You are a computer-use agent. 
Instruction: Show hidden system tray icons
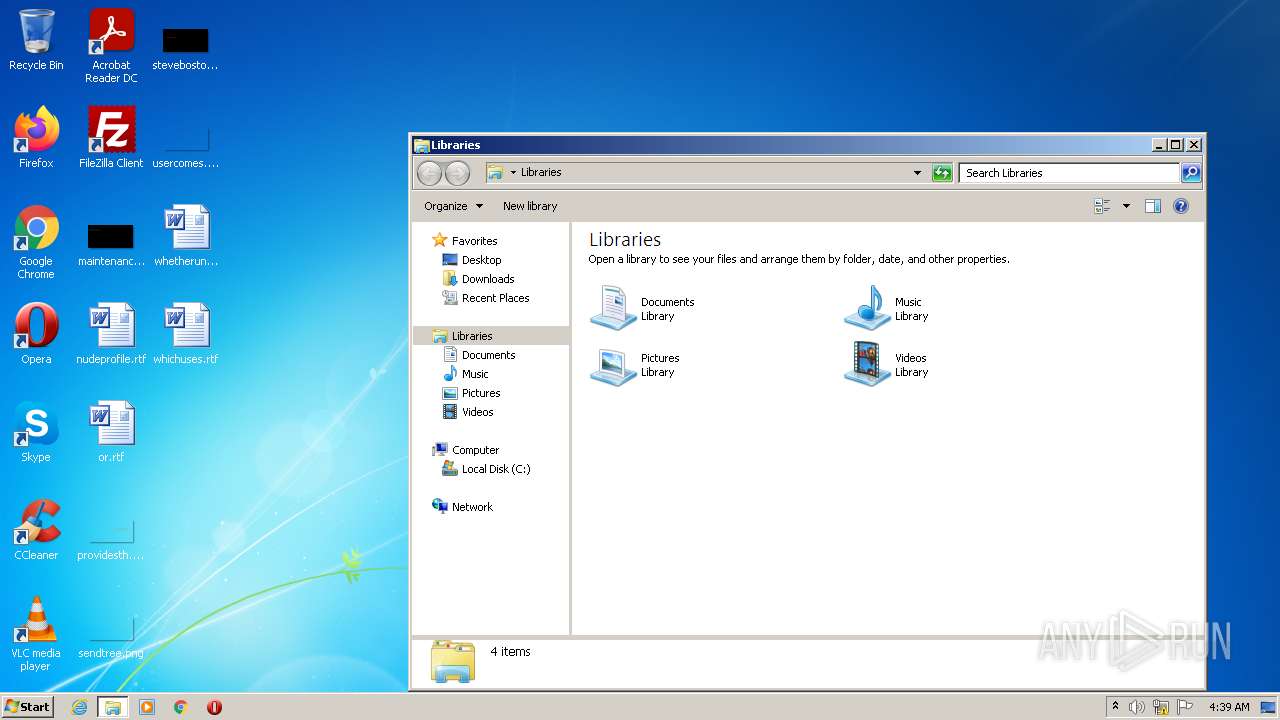[x=1115, y=707]
